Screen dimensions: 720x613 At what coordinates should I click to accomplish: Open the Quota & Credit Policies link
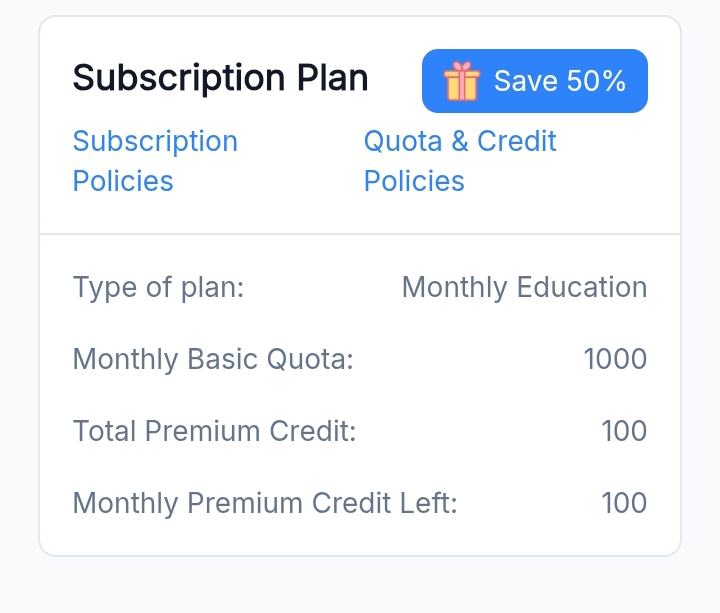(x=460, y=160)
